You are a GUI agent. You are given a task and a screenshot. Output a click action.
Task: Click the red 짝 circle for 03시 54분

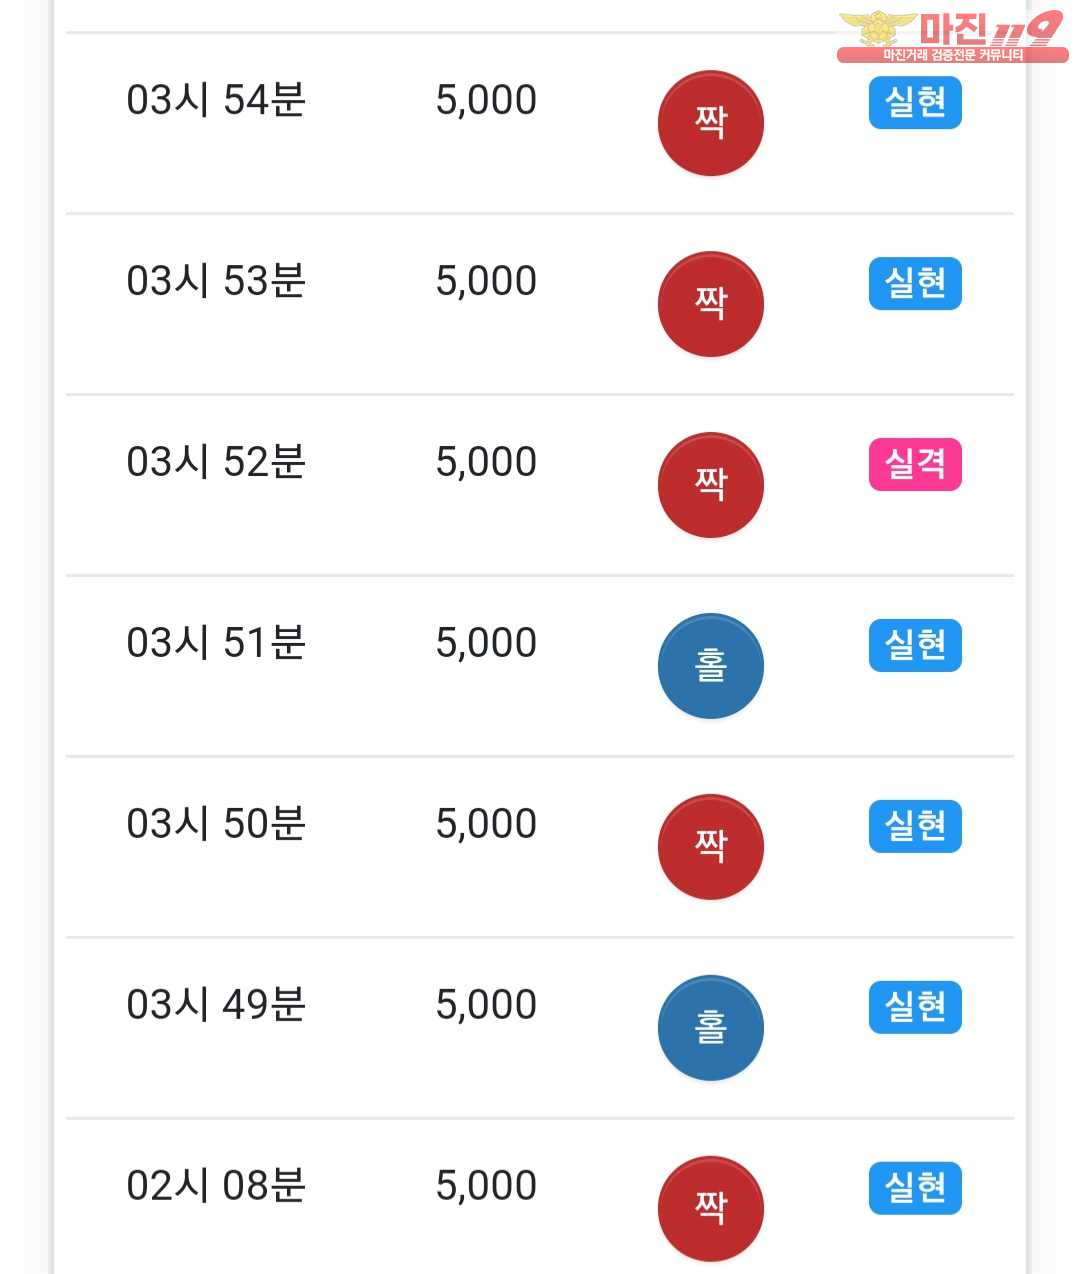coord(710,123)
